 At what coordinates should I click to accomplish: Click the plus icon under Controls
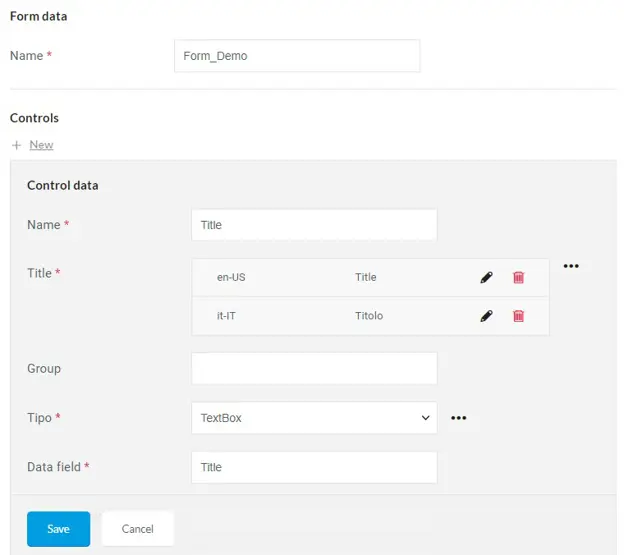pos(16,145)
